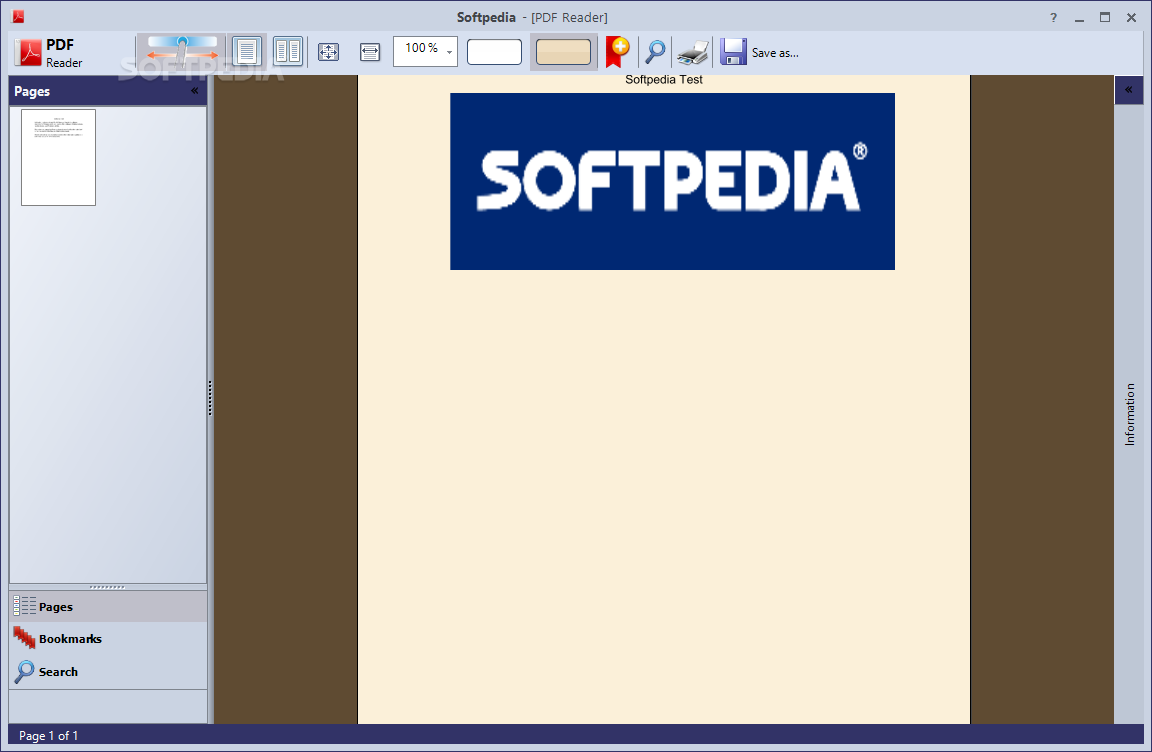Select the white page color swatch
The height and width of the screenshot is (752, 1152).
(494, 52)
